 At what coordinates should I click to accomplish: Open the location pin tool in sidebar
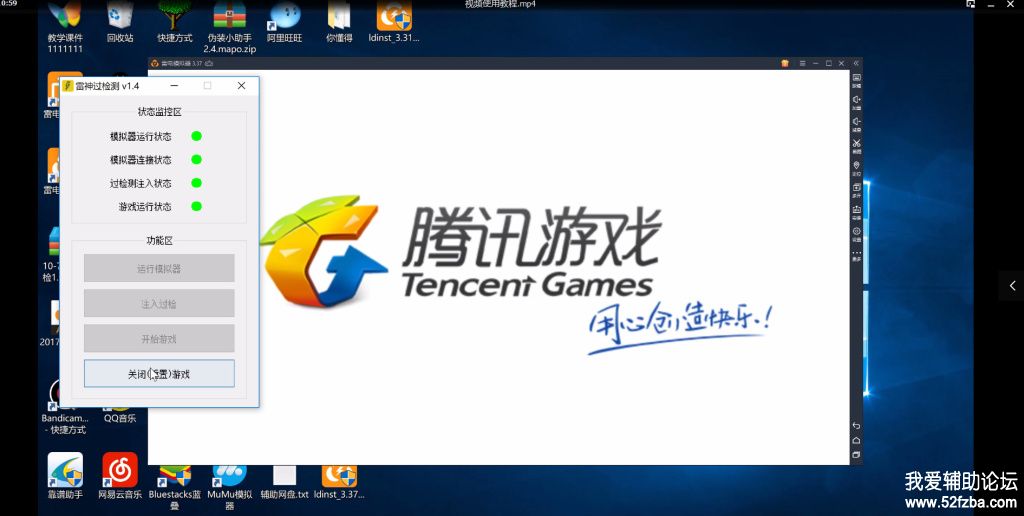pos(856,166)
